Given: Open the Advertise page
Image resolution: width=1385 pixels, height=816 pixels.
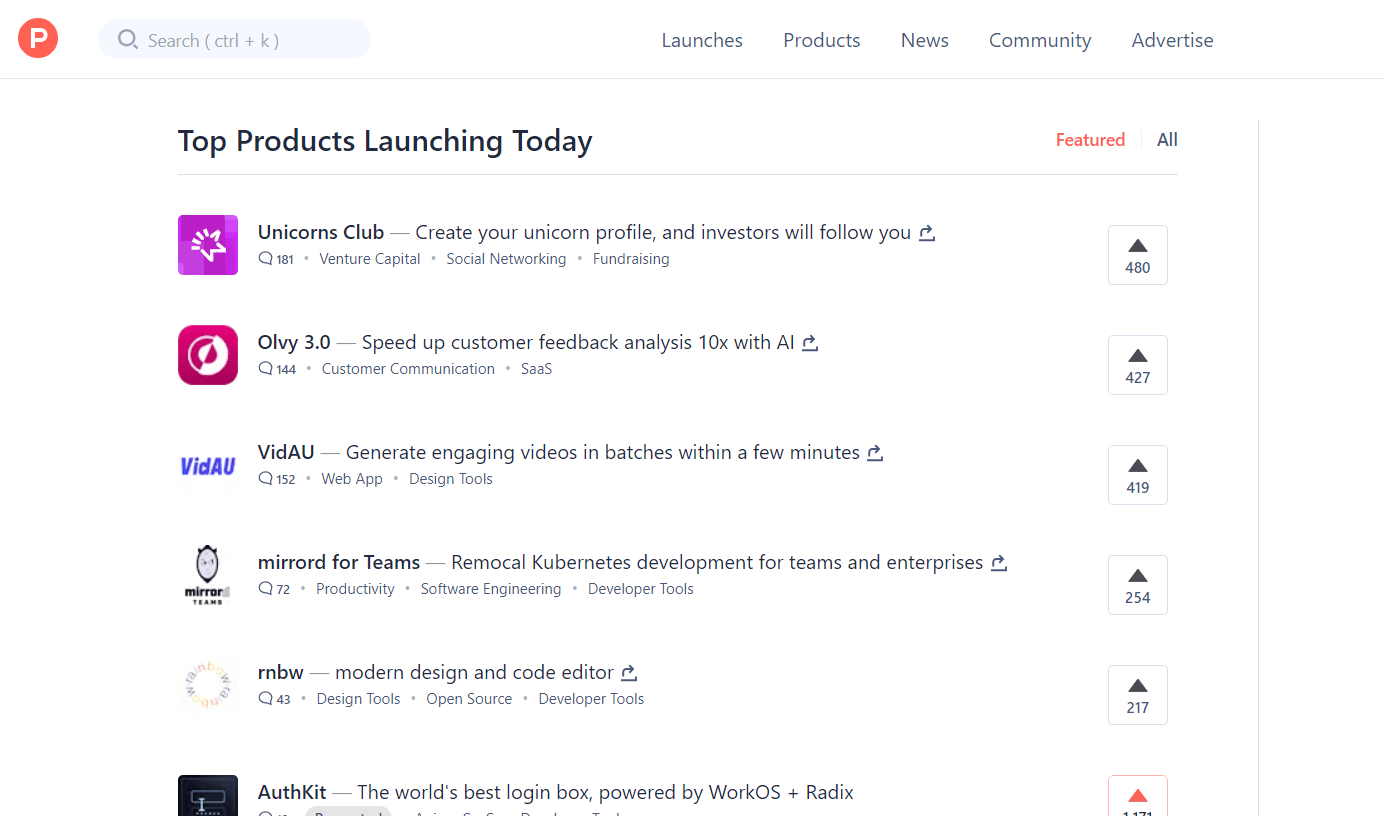Looking at the screenshot, I should tap(1173, 40).
